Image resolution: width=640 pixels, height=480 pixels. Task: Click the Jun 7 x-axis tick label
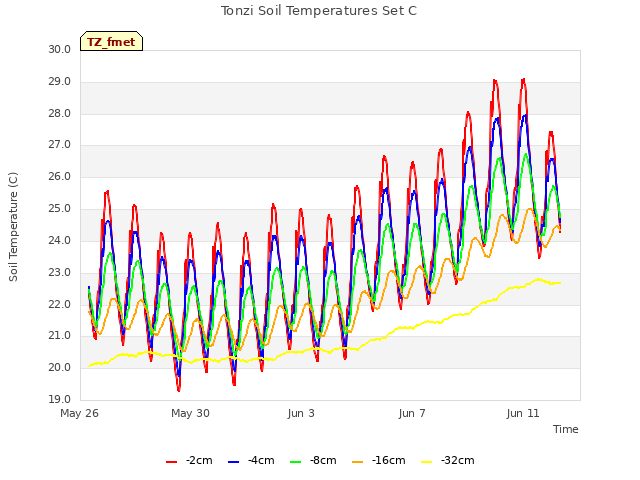click(x=412, y=413)
